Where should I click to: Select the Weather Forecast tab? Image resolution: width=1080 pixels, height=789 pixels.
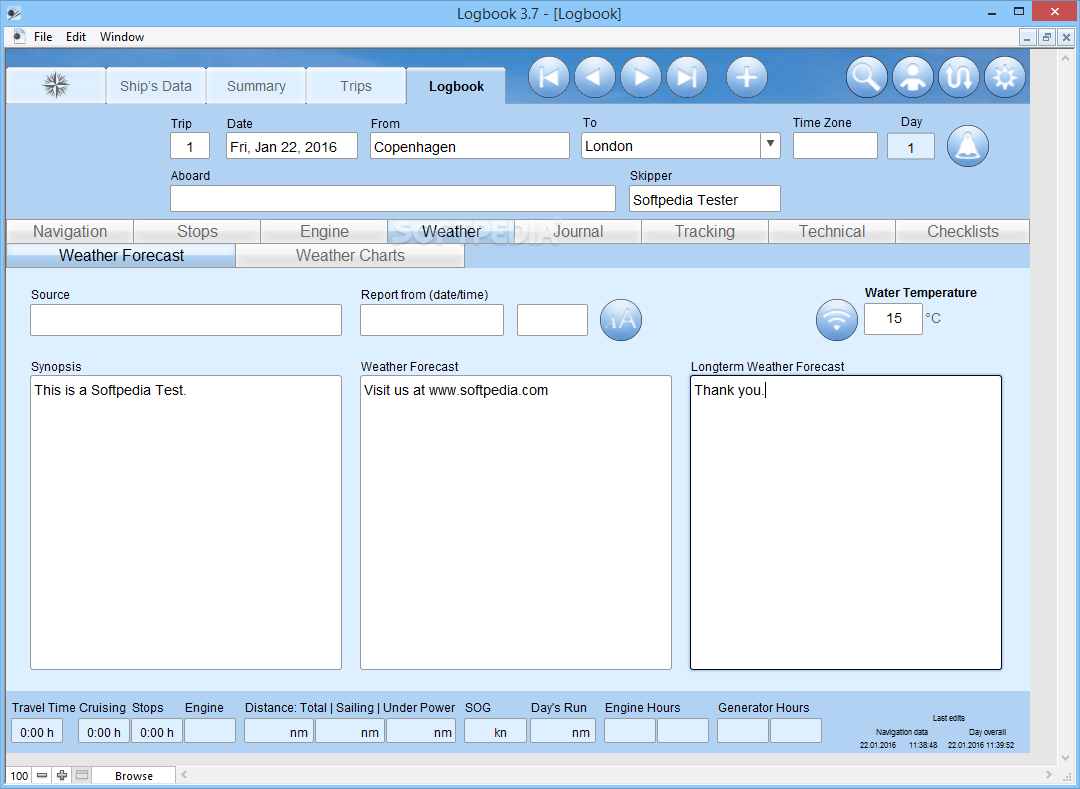pos(121,255)
